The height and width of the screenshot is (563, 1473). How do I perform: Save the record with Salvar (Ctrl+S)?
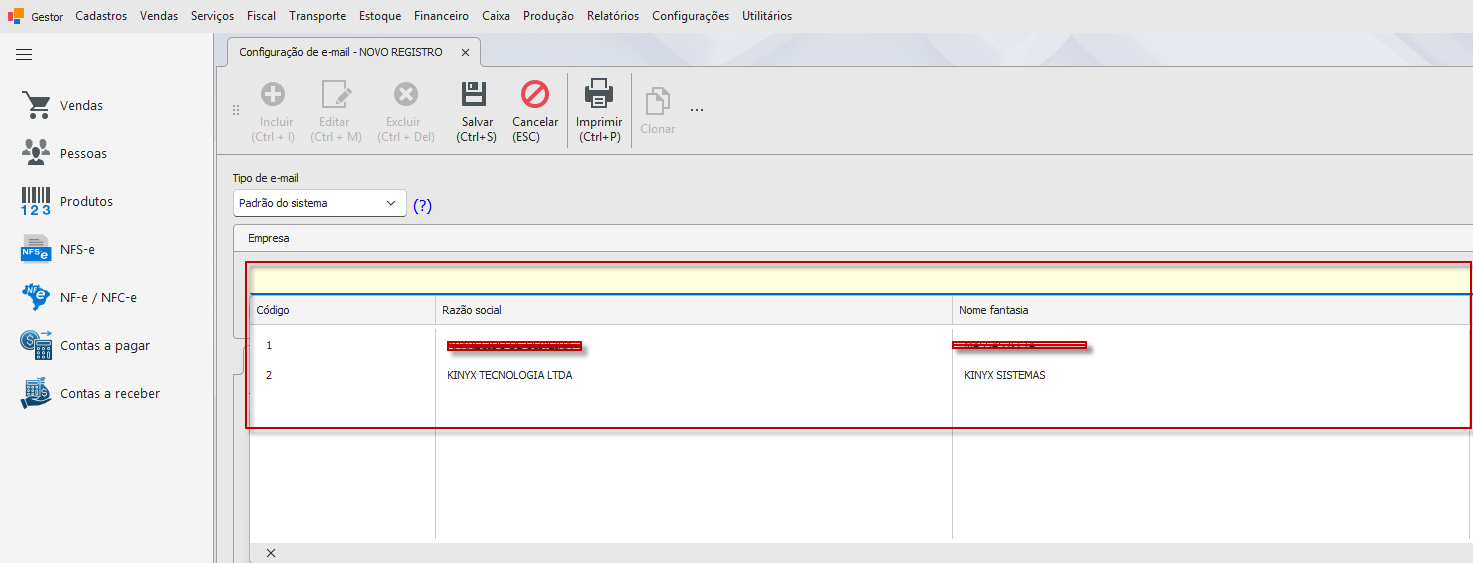476,111
